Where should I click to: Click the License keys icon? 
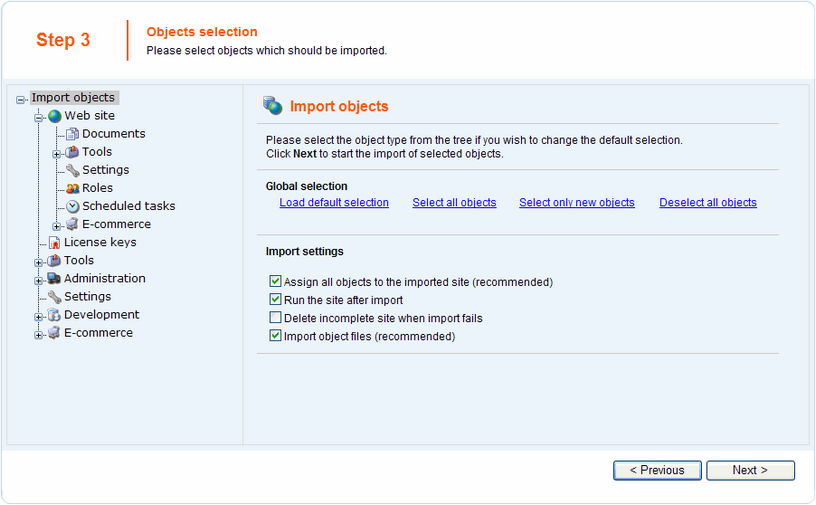tap(55, 243)
